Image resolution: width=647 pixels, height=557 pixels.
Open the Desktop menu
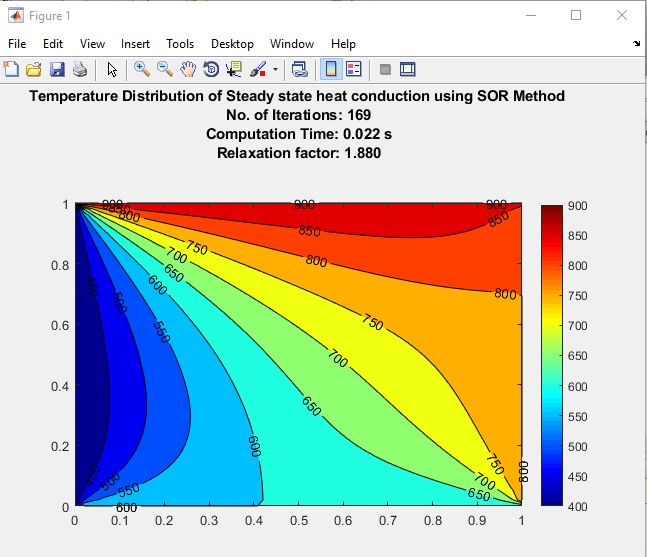[x=232, y=44]
